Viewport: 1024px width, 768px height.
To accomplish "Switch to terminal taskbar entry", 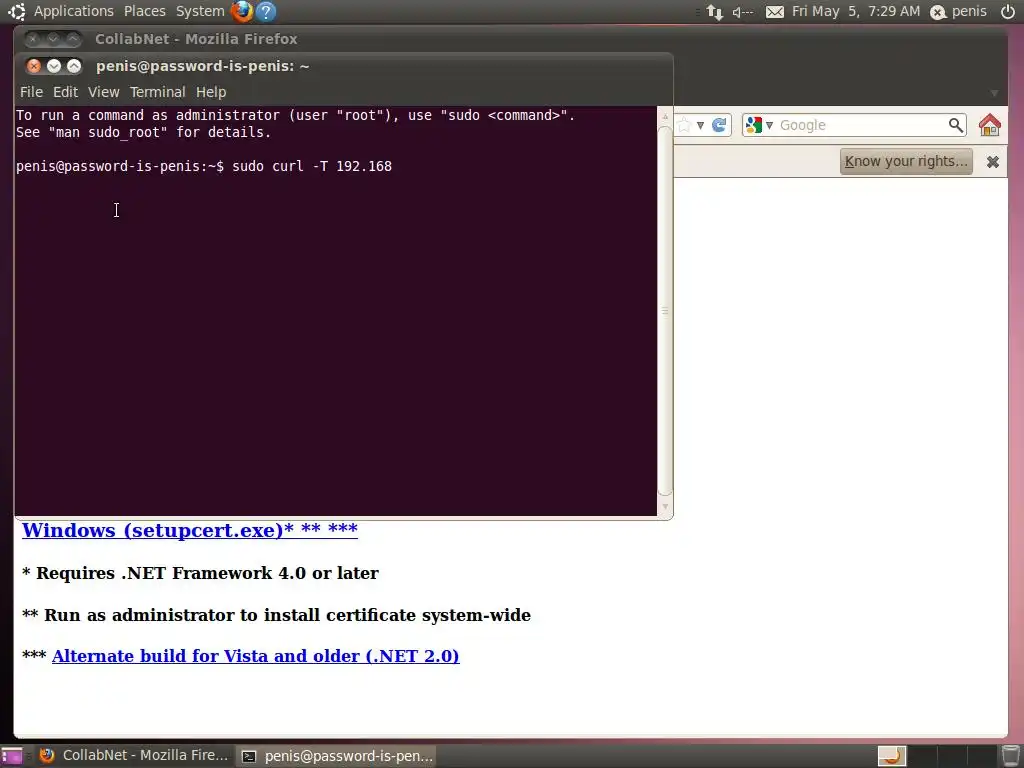I will click(x=337, y=756).
